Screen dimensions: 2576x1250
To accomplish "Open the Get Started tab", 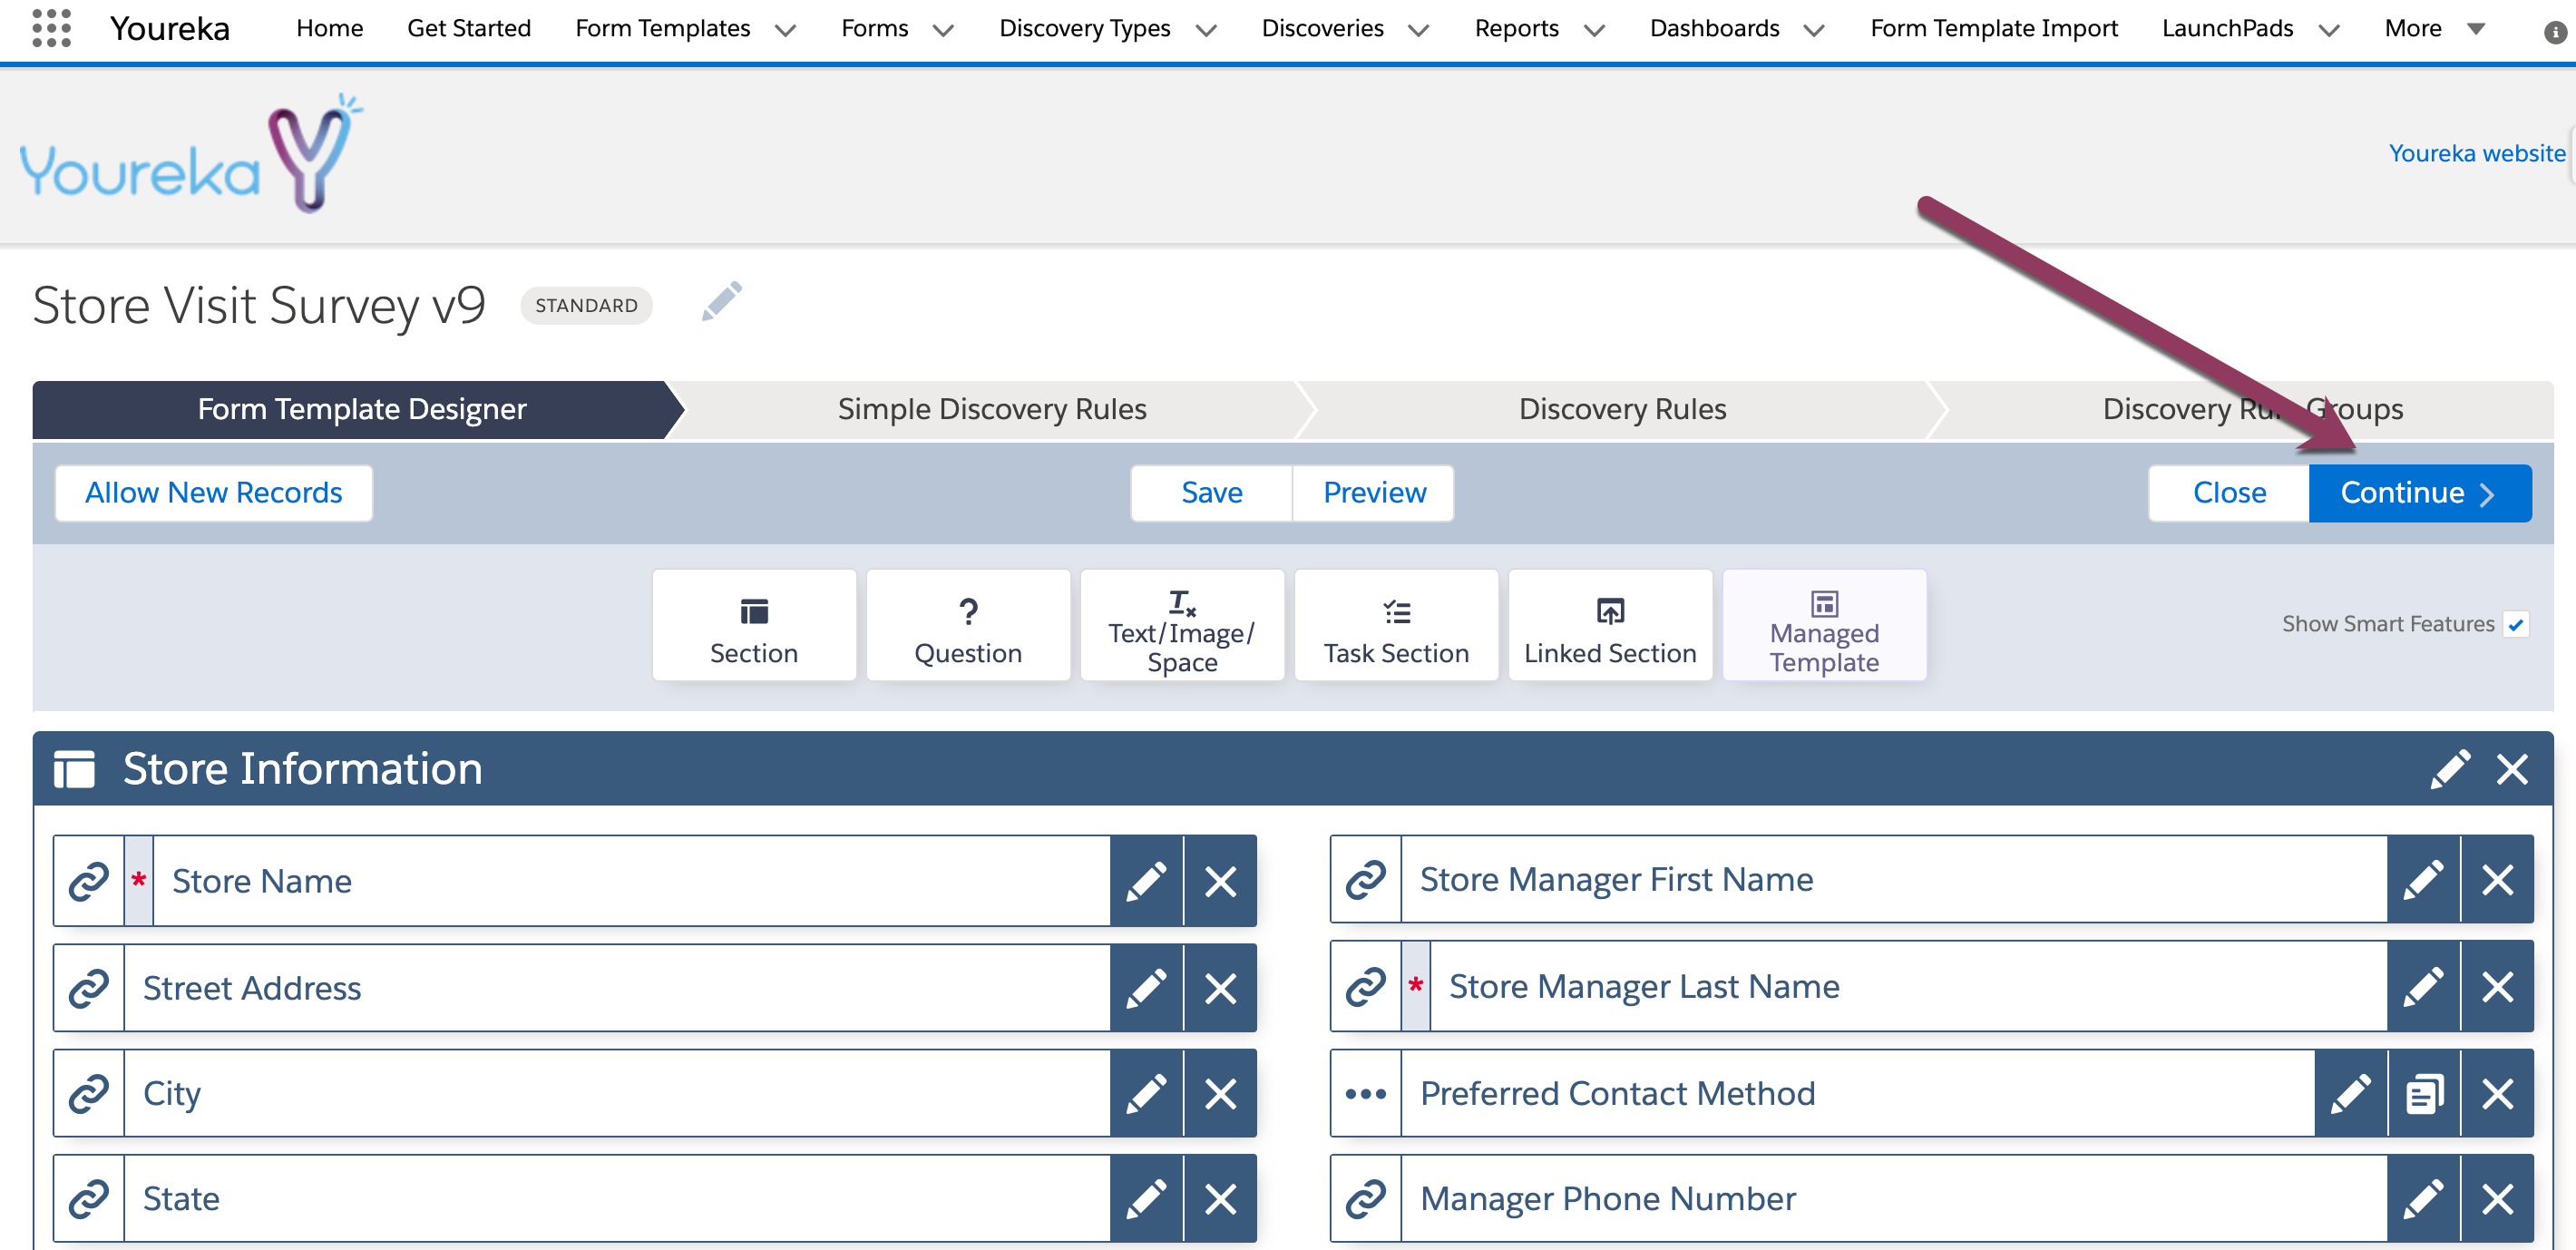I will click(x=468, y=28).
